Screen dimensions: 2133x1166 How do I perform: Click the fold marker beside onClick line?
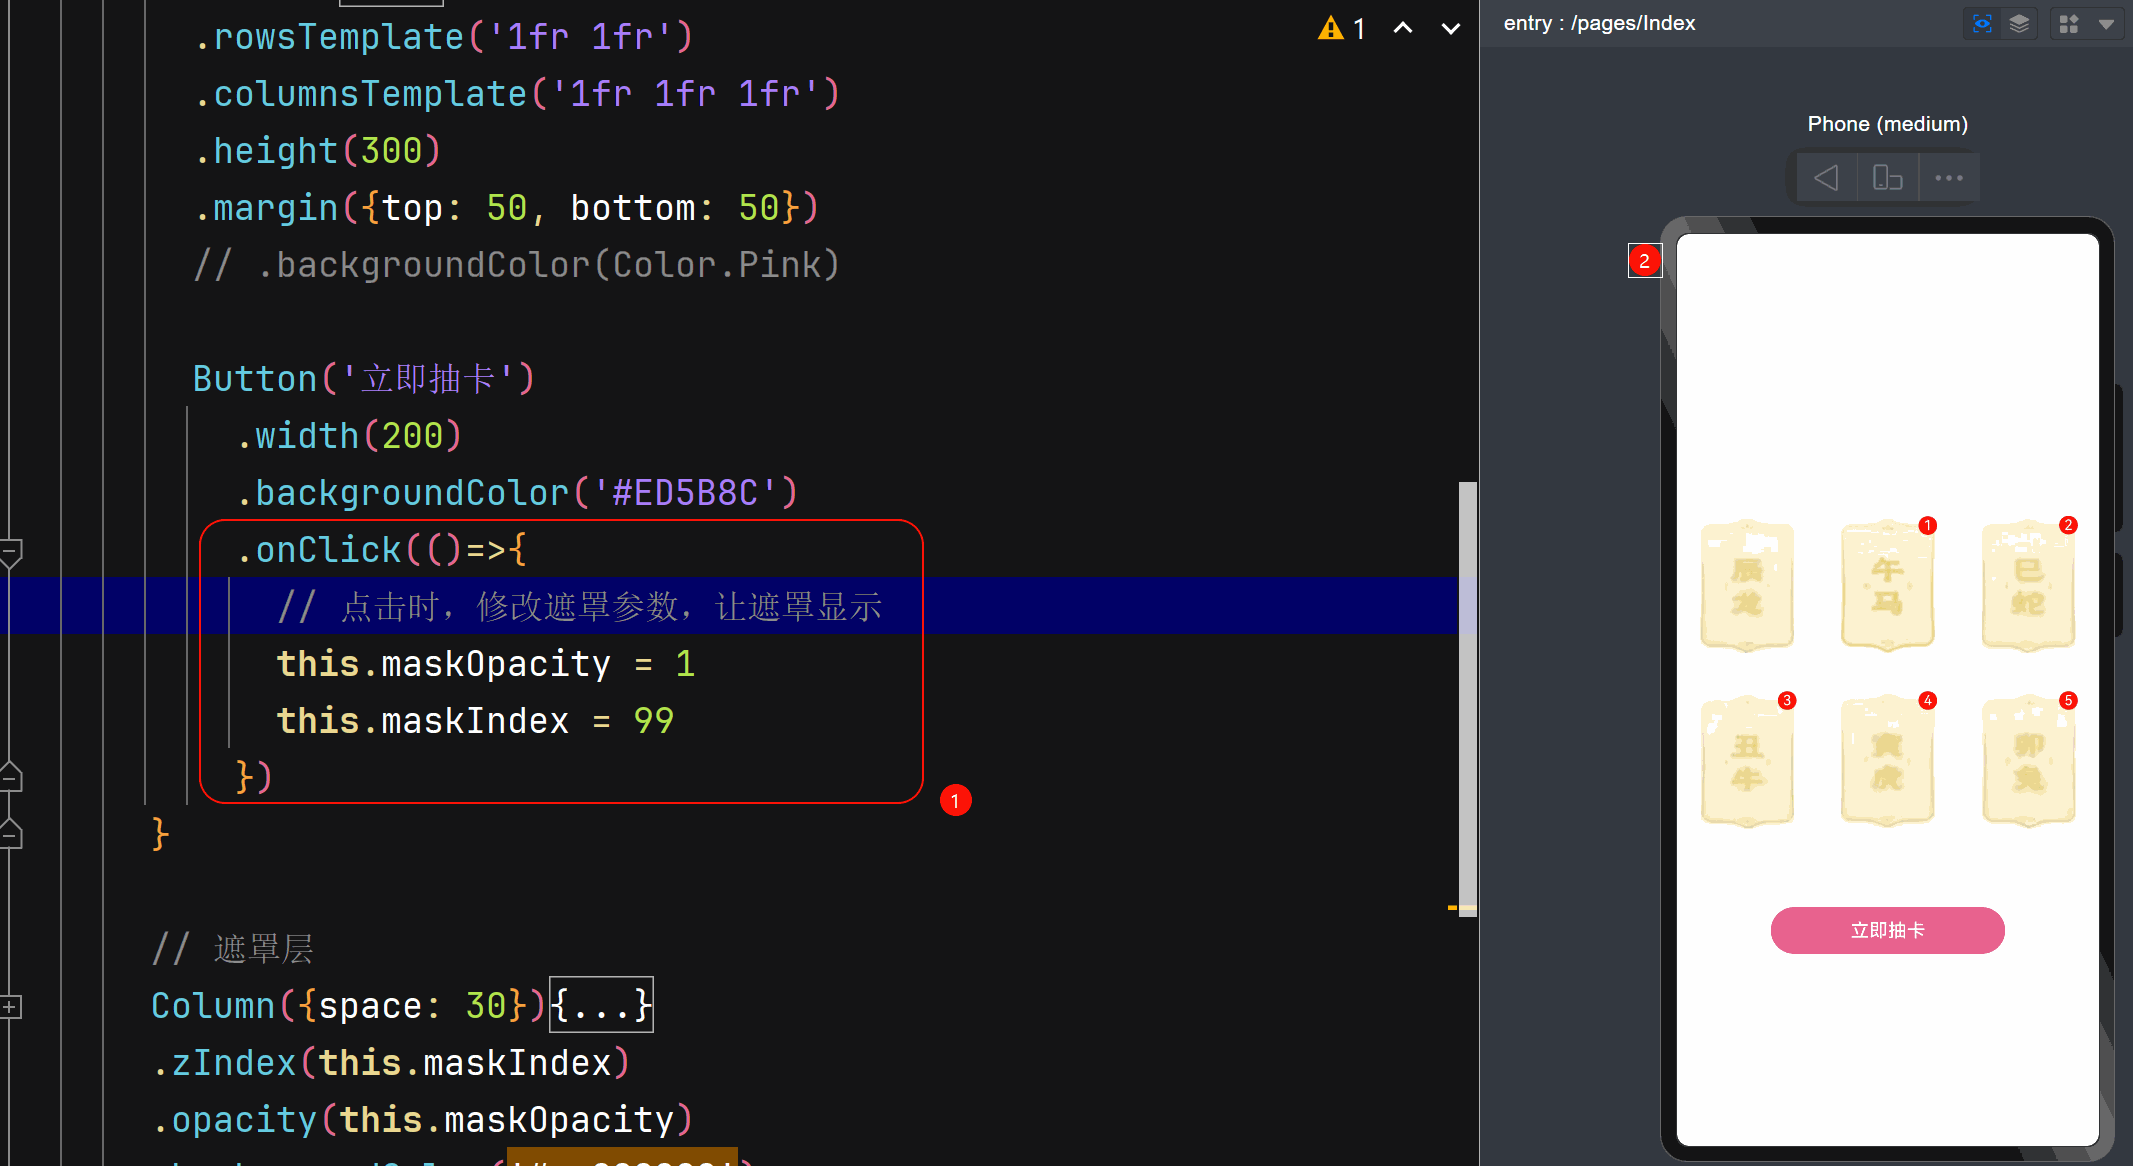pos(11,551)
